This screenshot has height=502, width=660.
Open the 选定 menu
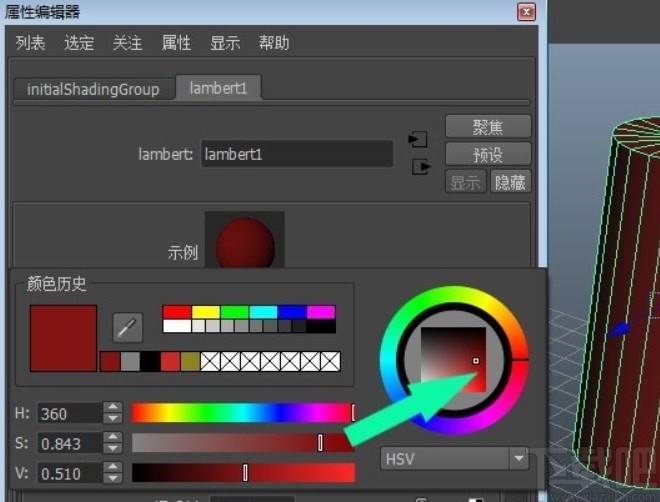coord(79,43)
